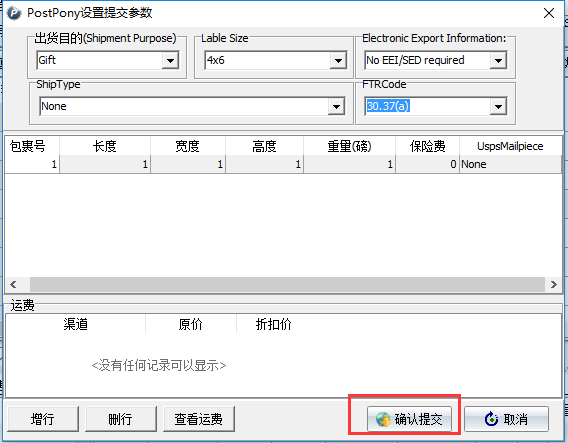This screenshot has width=568, height=443.
Task: Open the FTRCode dropdown arrow
Action: 498,106
